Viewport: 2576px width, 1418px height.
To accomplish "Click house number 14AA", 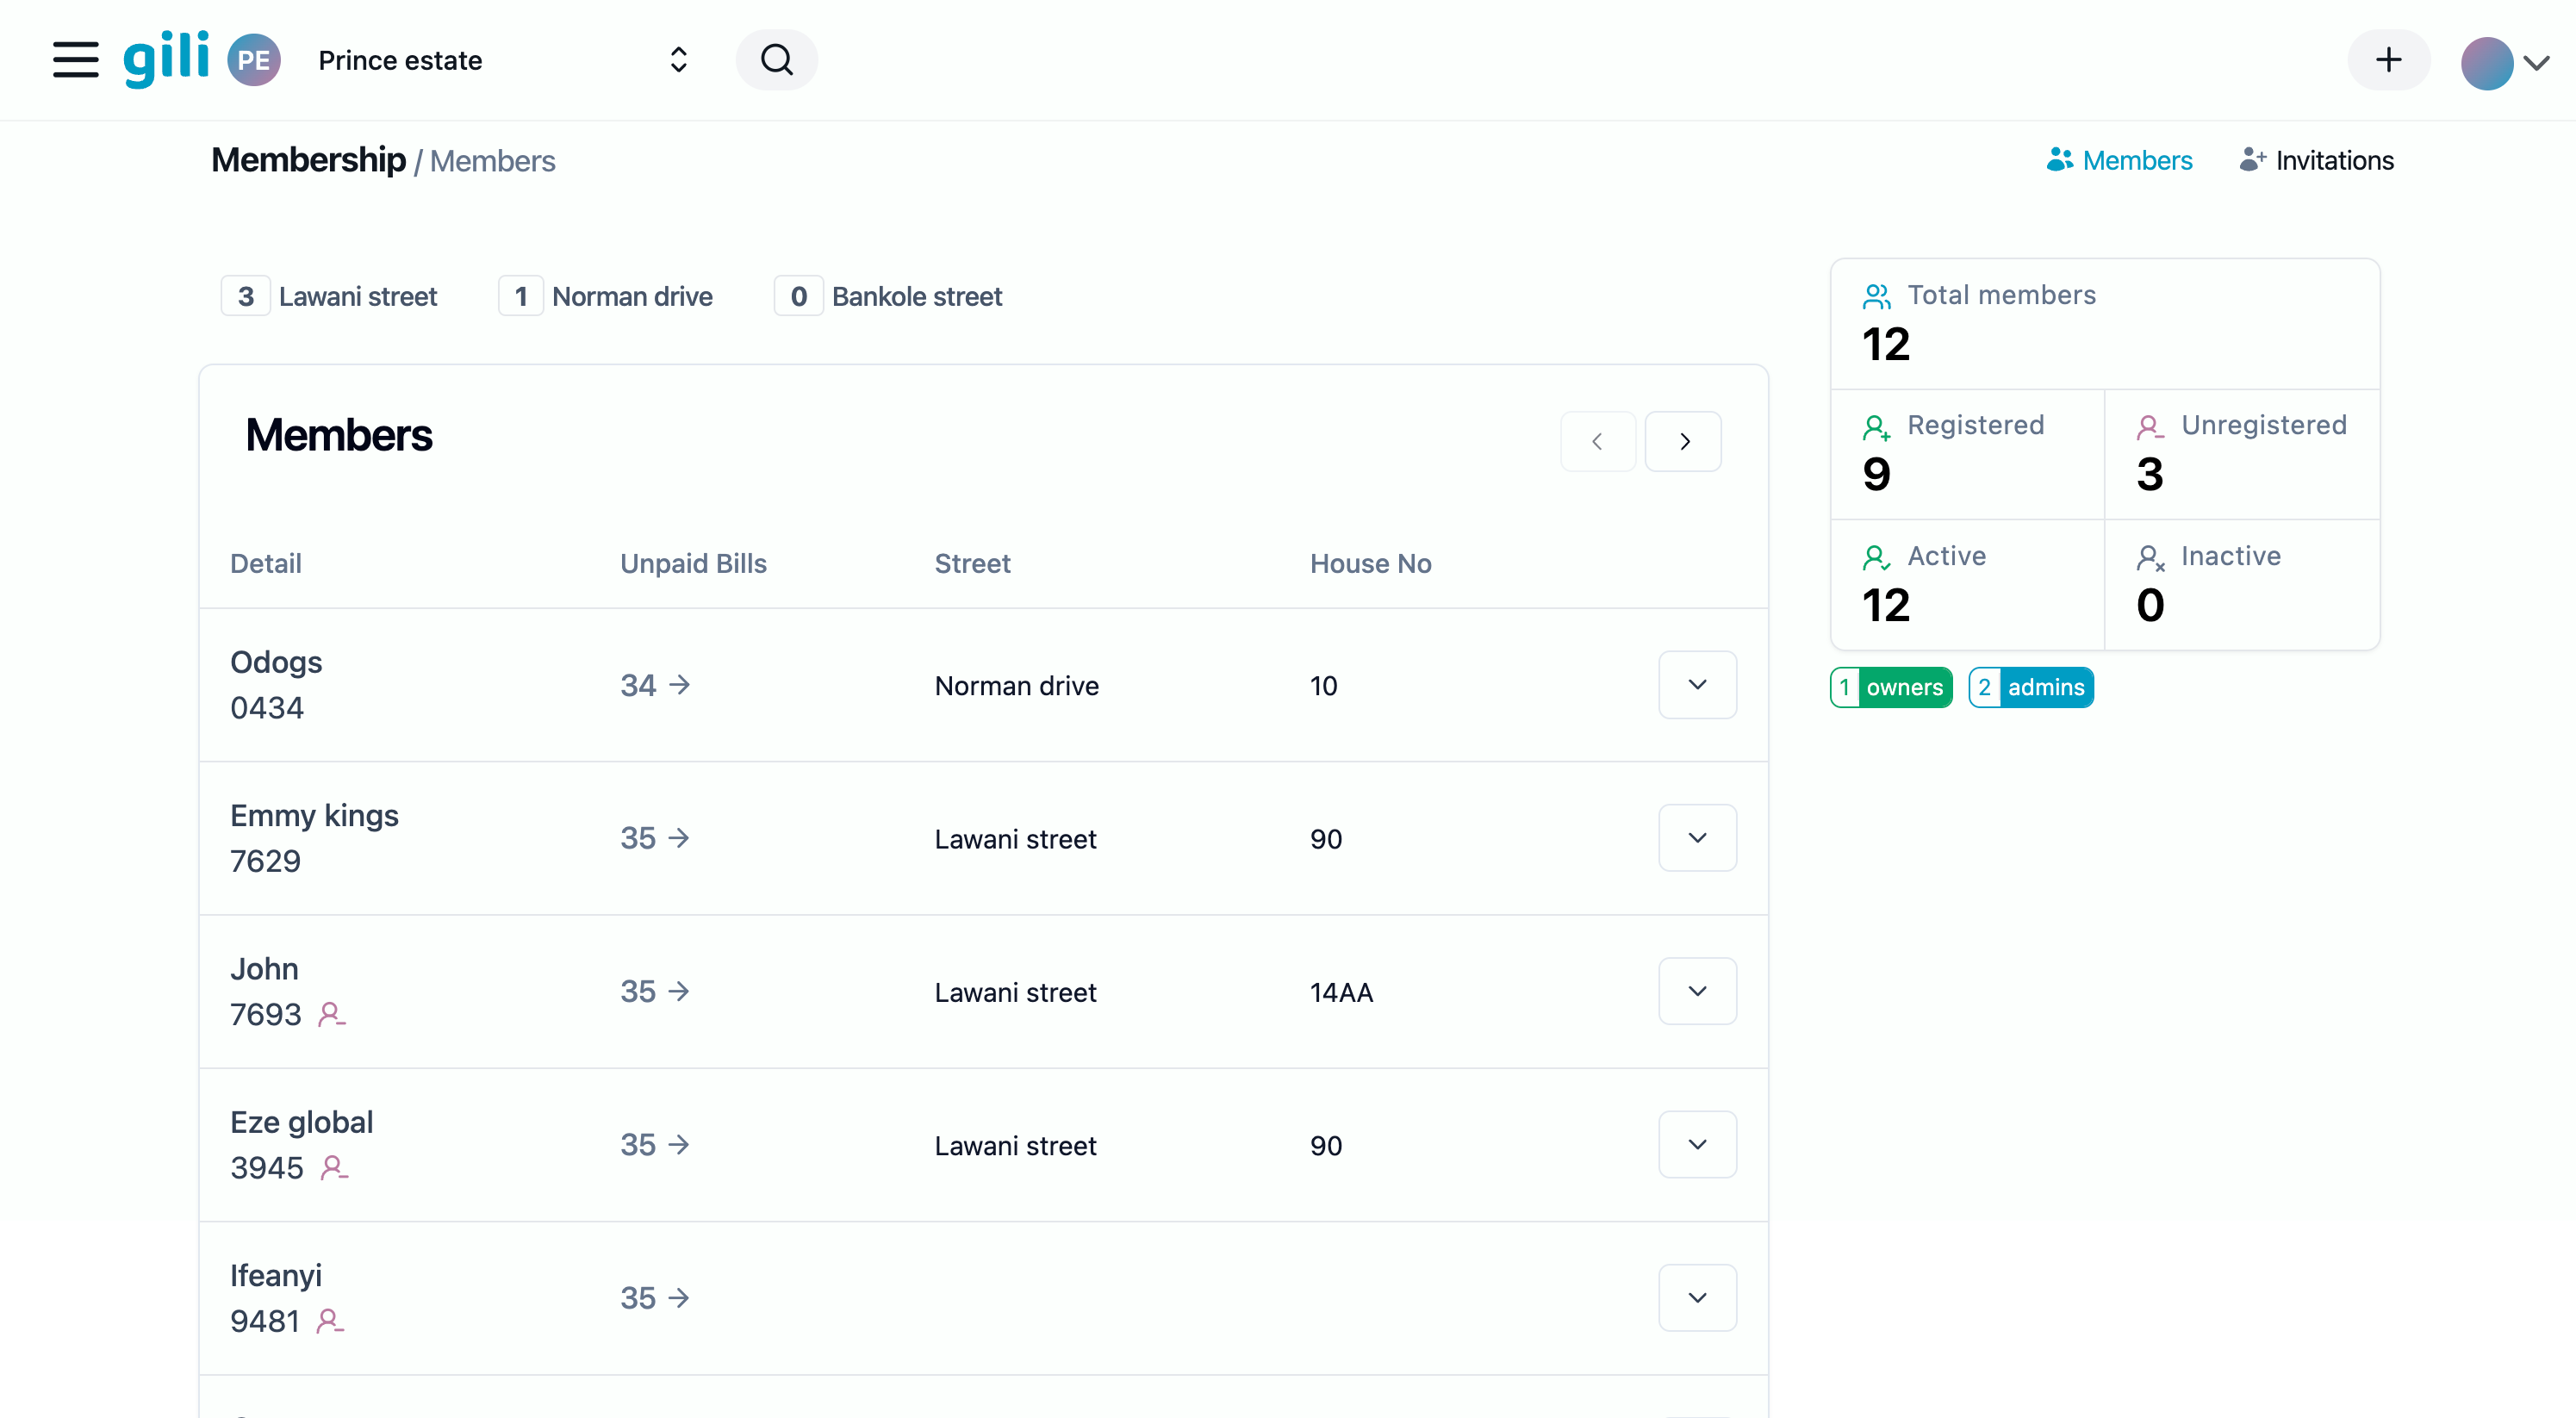I will pos(1341,992).
